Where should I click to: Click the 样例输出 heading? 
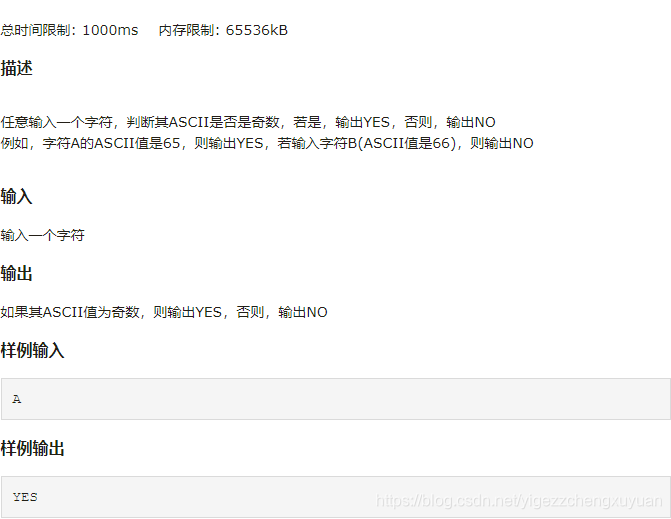pyautogui.click(x=32, y=448)
